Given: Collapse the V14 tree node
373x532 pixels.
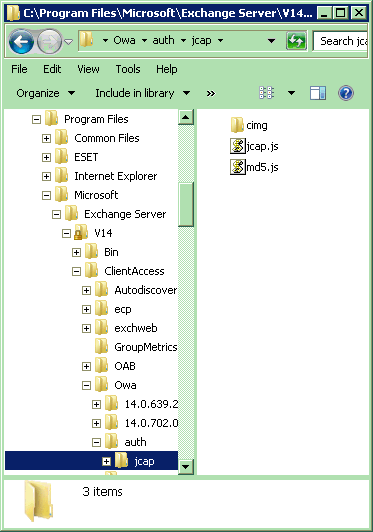Looking at the screenshot, I should 67,233.
